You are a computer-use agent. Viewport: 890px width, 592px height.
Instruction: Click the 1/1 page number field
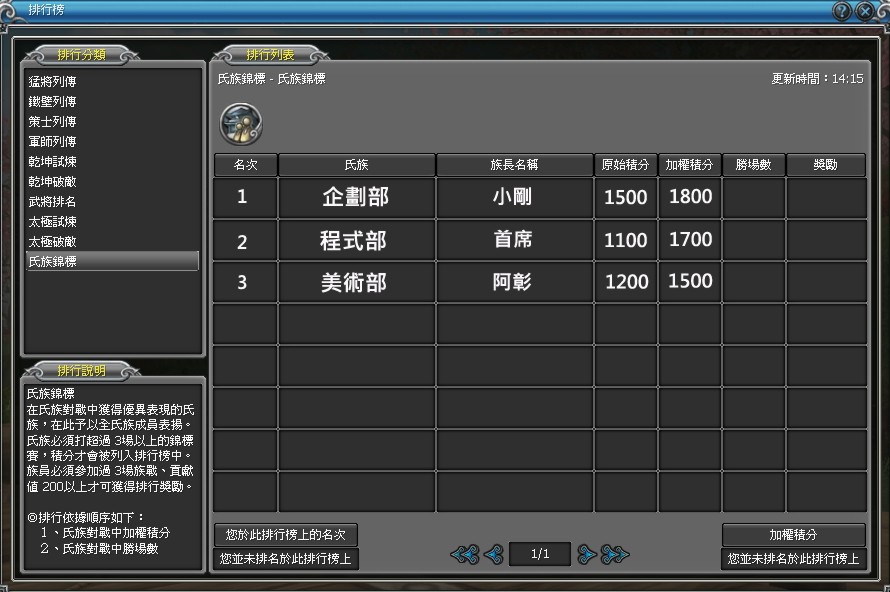(540, 554)
